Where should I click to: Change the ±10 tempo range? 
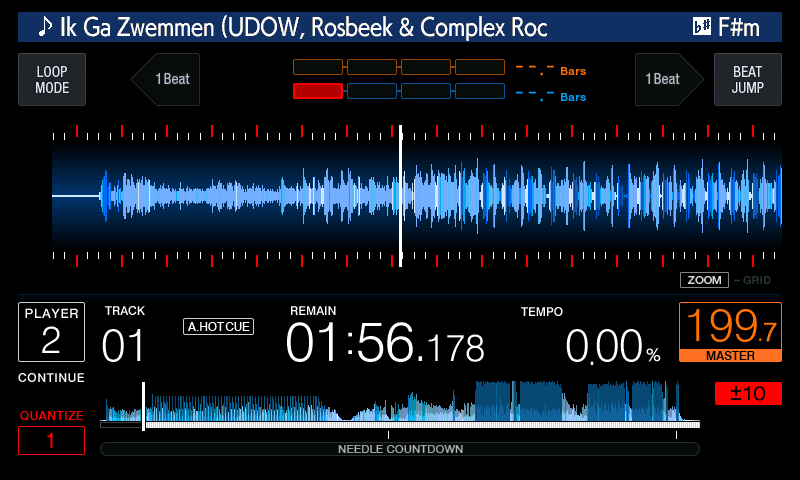pos(748,393)
